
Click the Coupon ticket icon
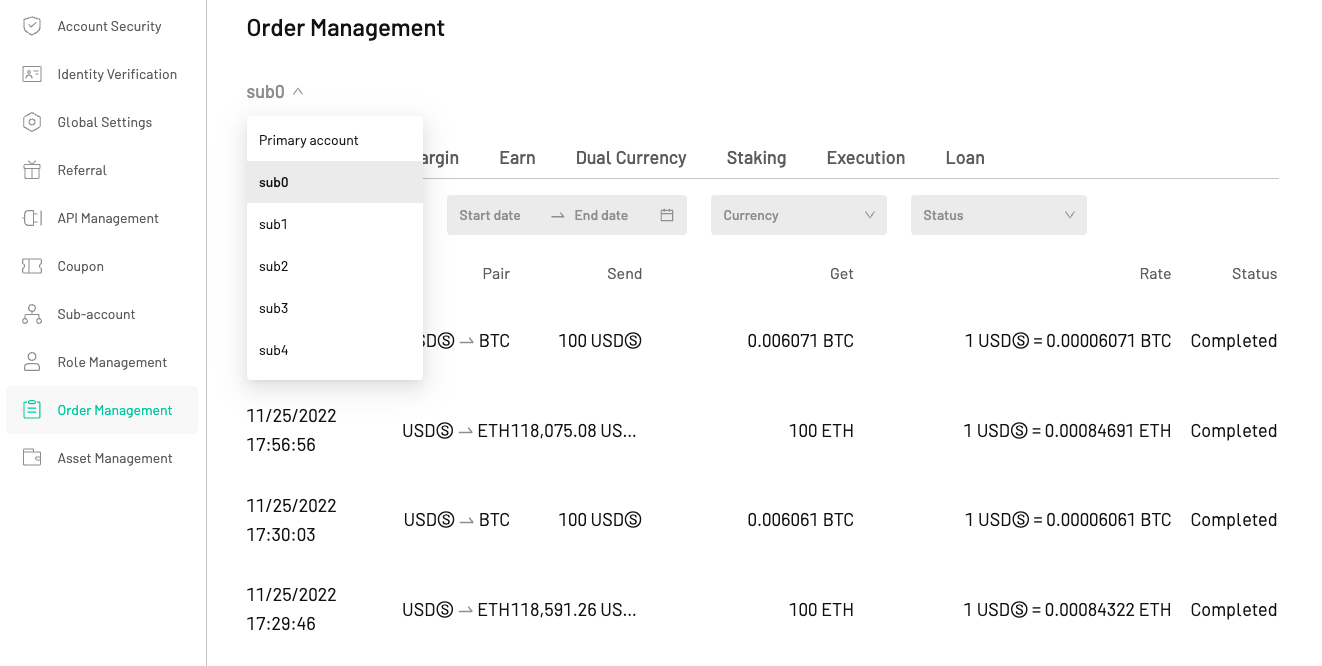click(x=32, y=266)
